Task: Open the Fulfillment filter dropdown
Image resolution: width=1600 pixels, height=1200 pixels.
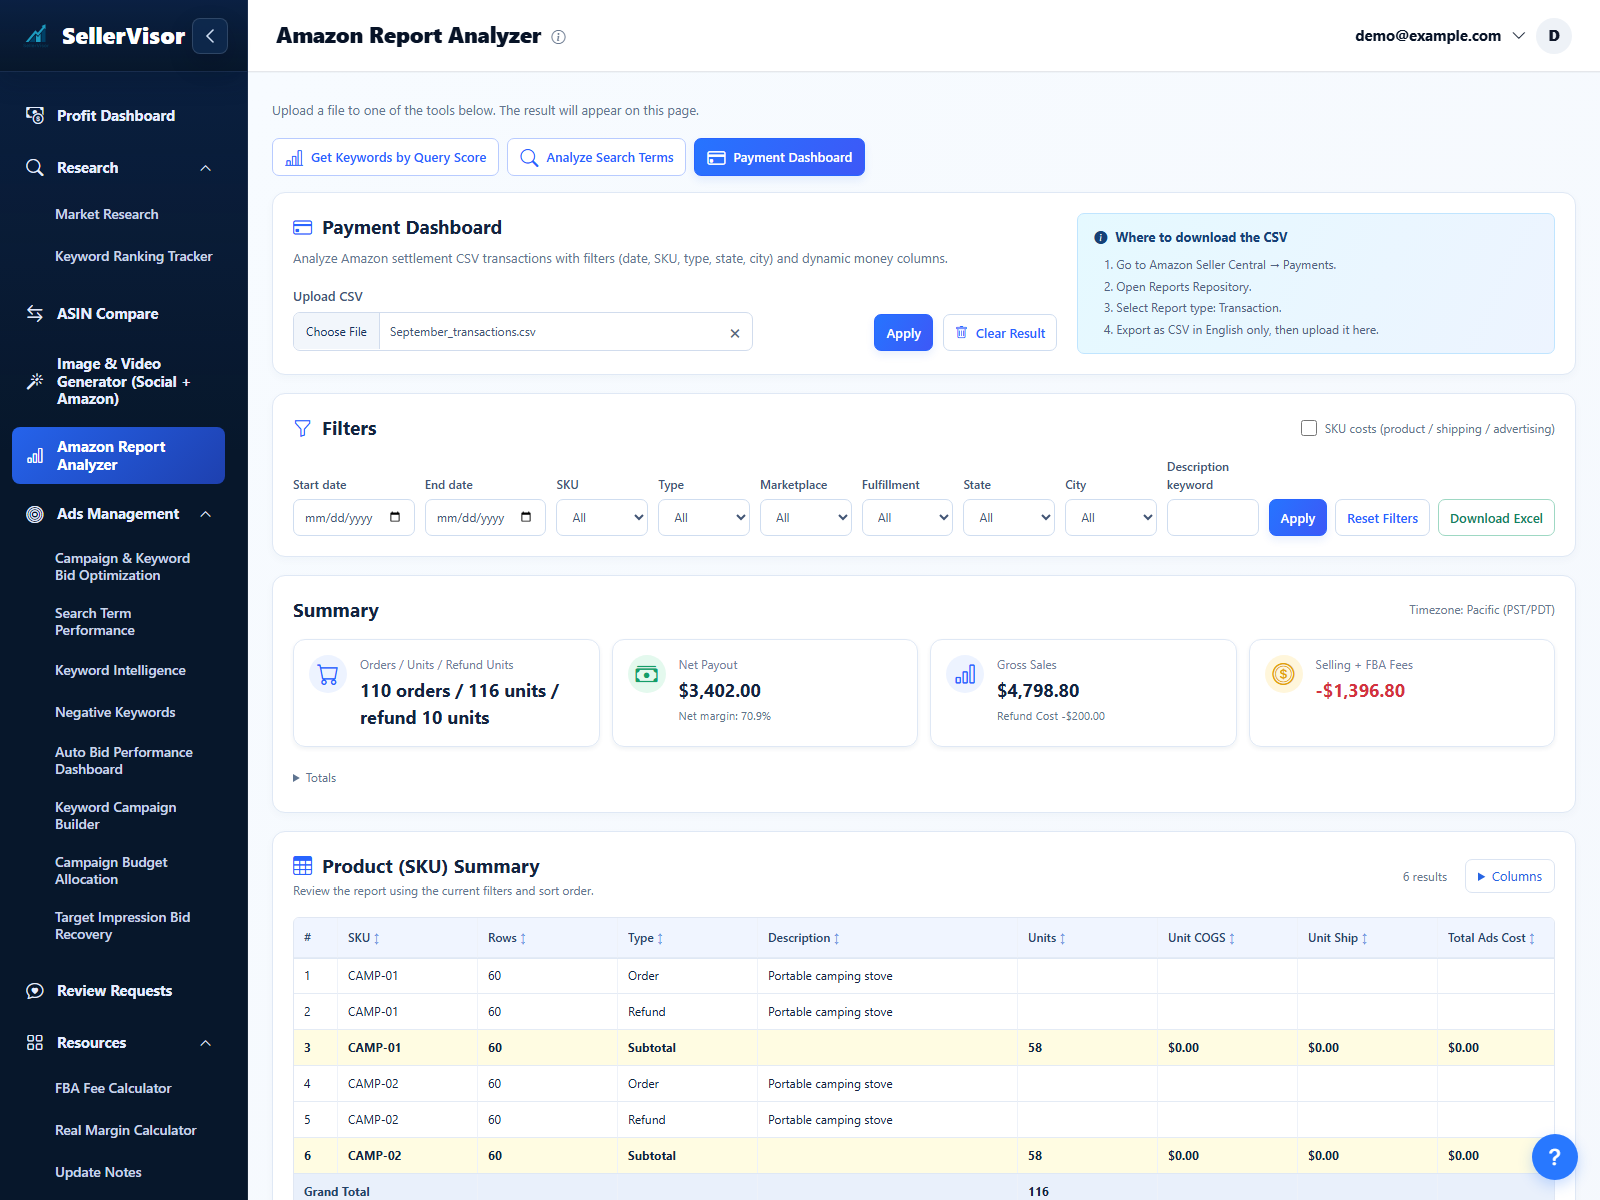Action: point(907,517)
